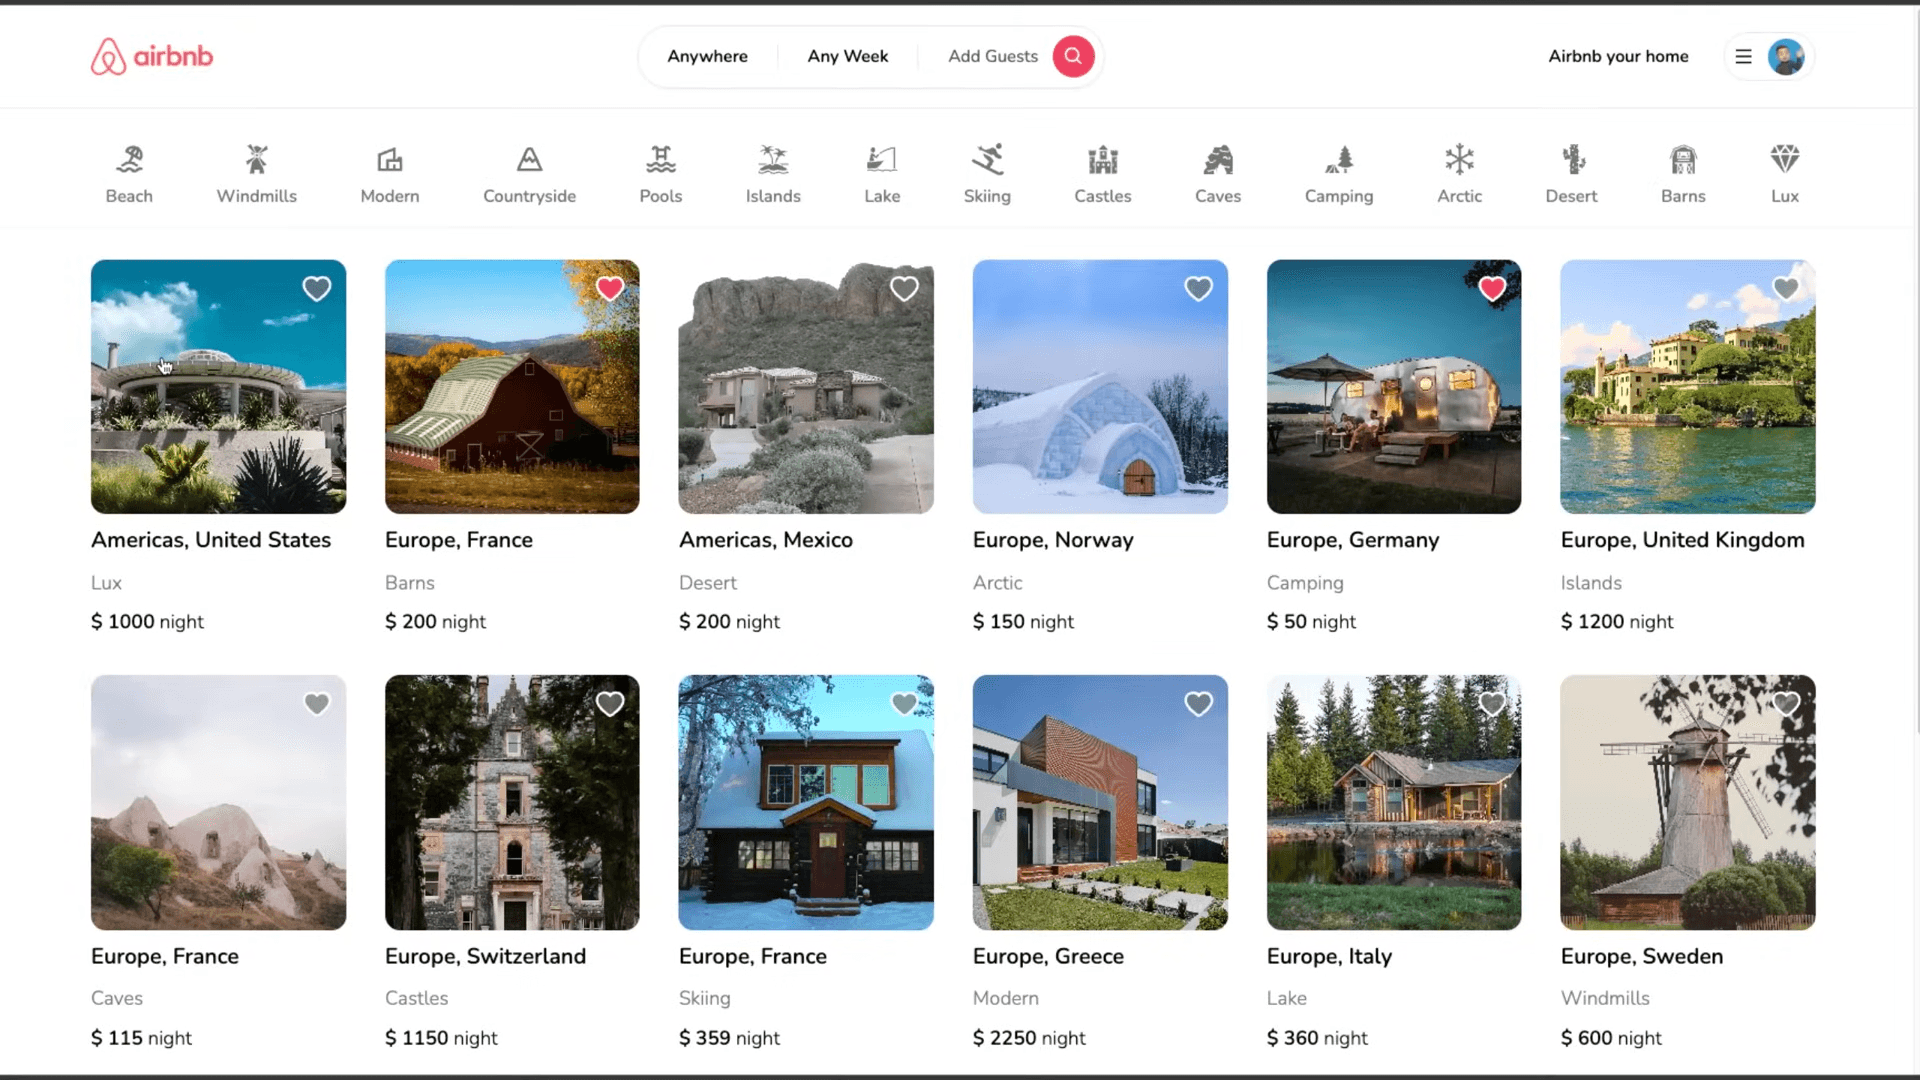
Task: Favorite the France caves listing
Action: tap(317, 704)
